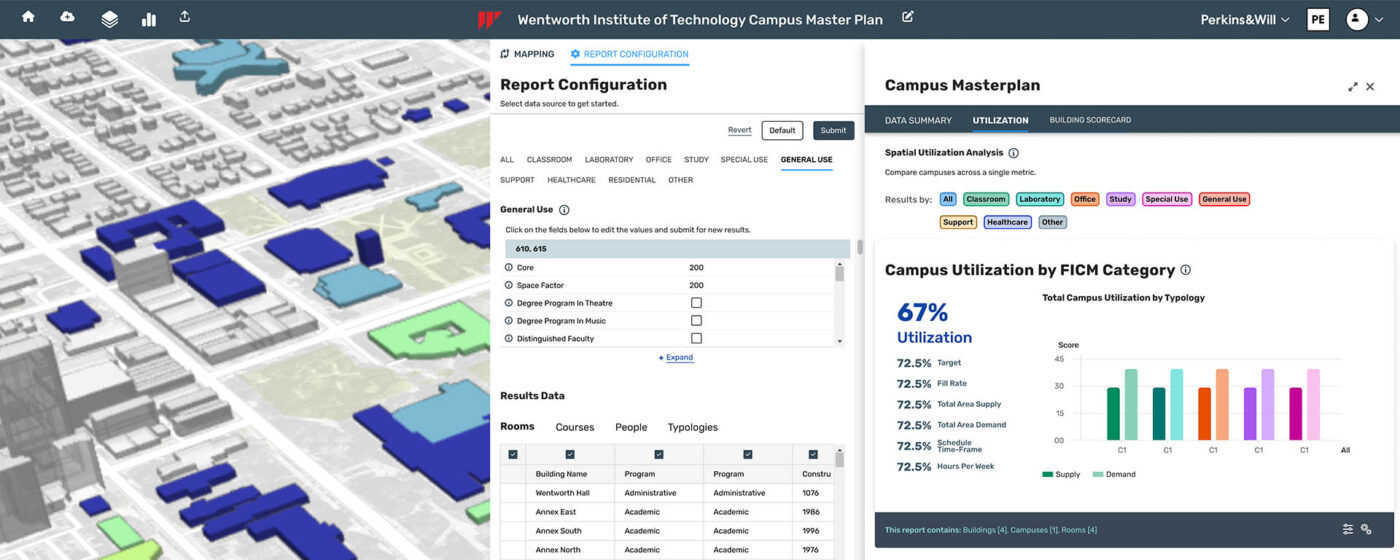Open the Perkins&Will organization dropdown
Viewport: 1400px width, 560px height.
point(1244,19)
